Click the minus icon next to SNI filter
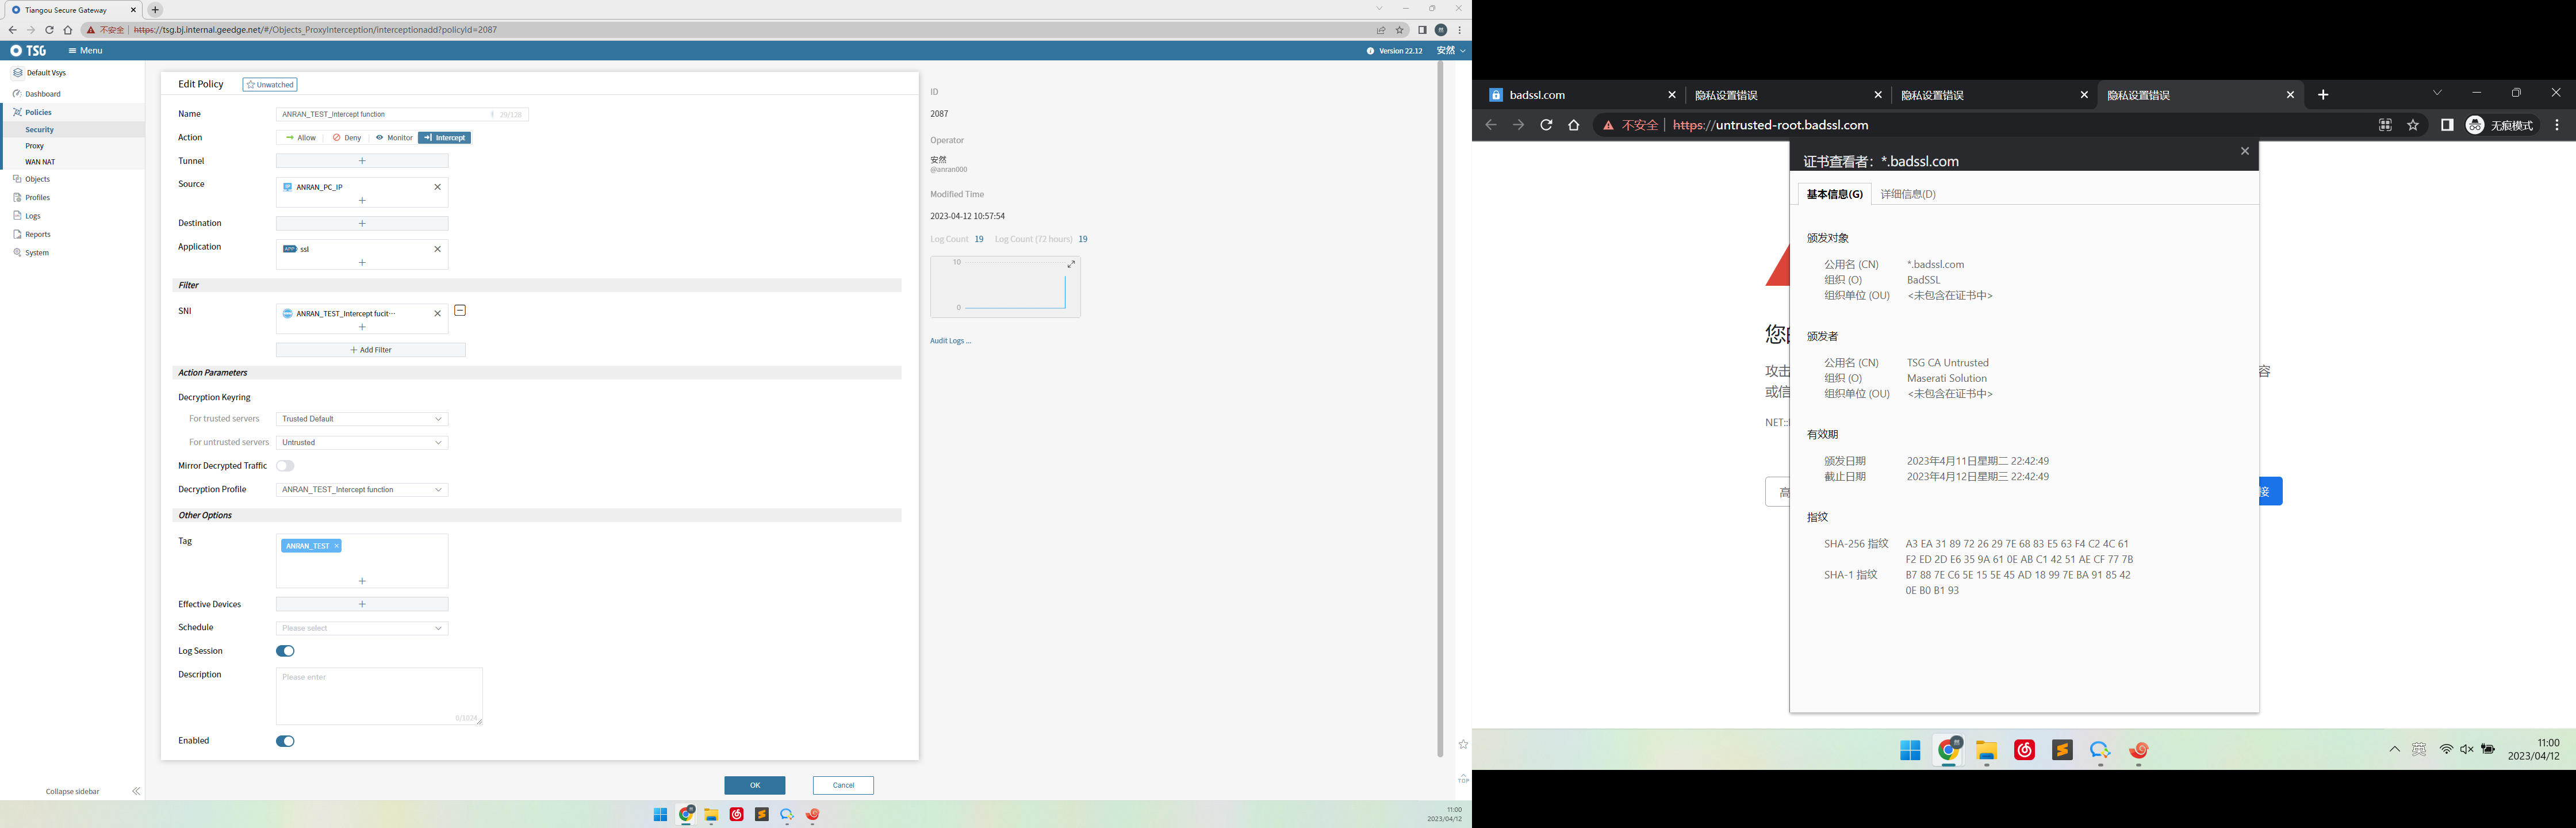The image size is (2576, 828). tap(460, 311)
